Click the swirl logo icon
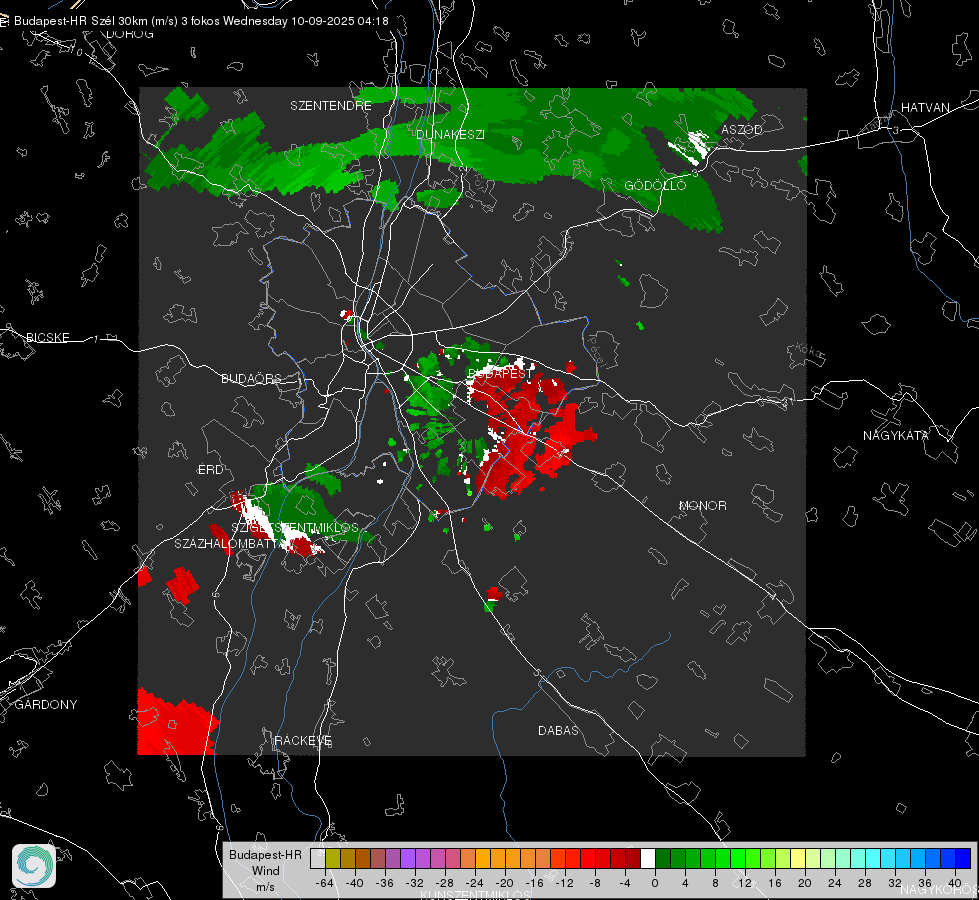979x900 pixels. click(34, 866)
